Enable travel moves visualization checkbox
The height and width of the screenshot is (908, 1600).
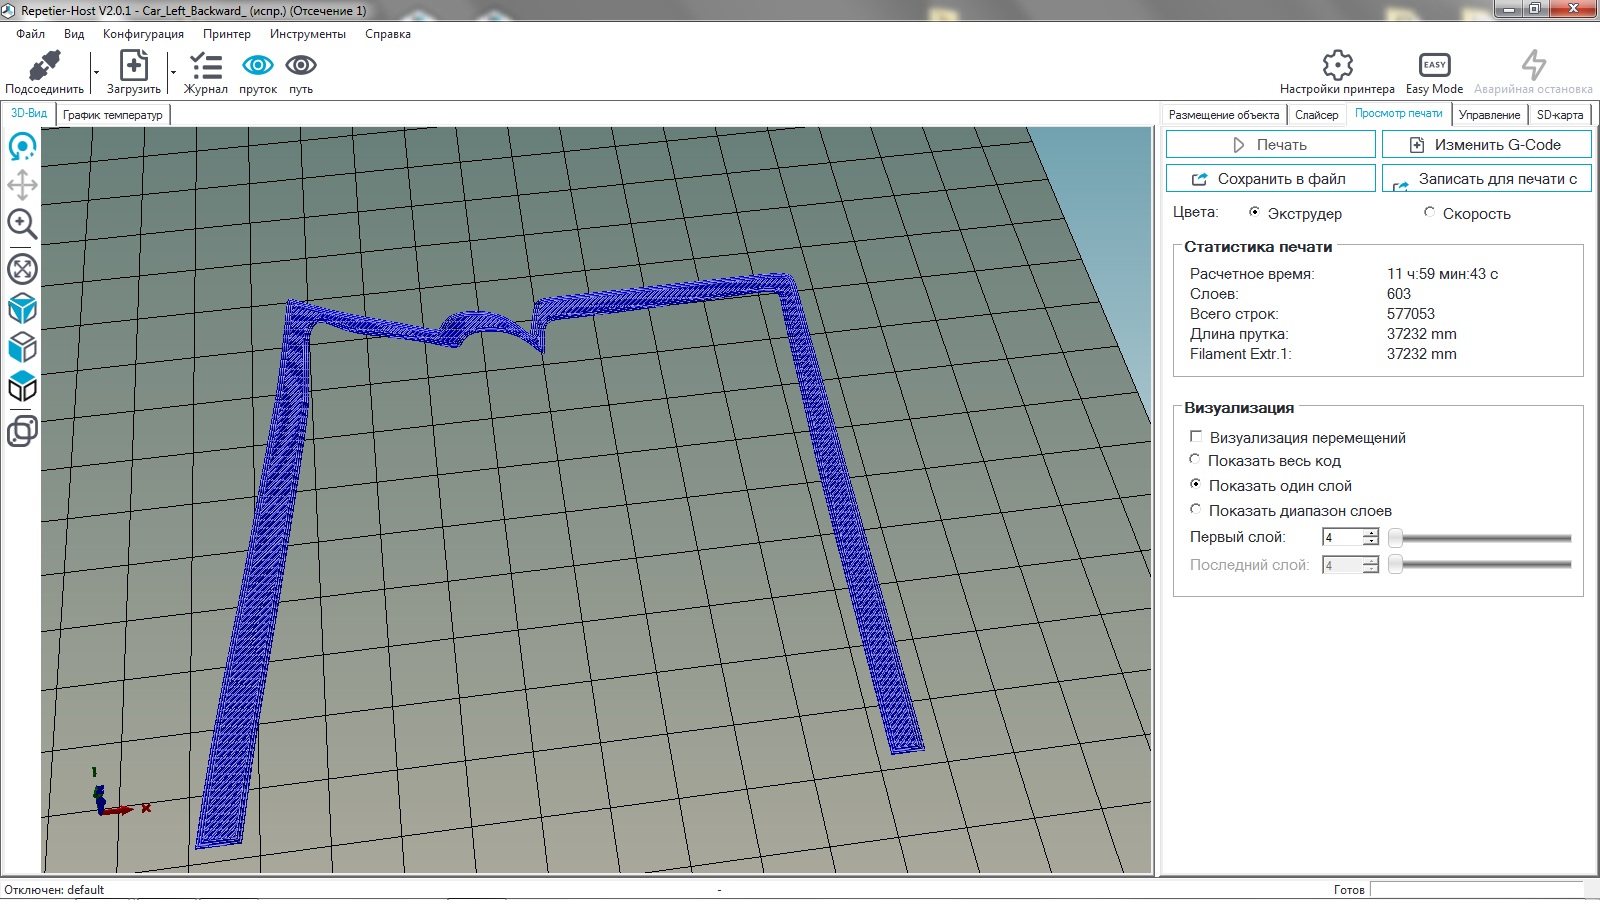[x=1196, y=437]
